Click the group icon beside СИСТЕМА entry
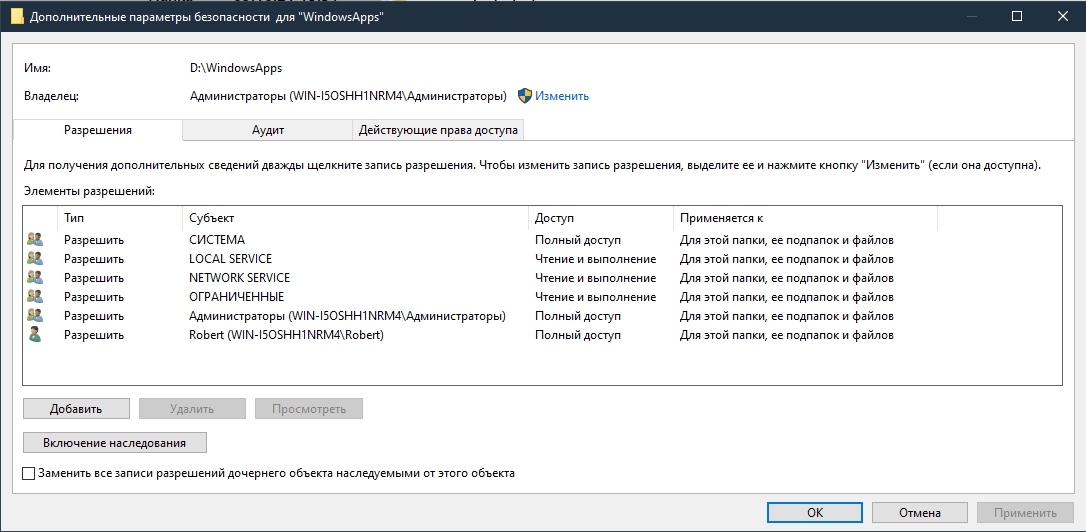The image size is (1086, 532). [35, 240]
